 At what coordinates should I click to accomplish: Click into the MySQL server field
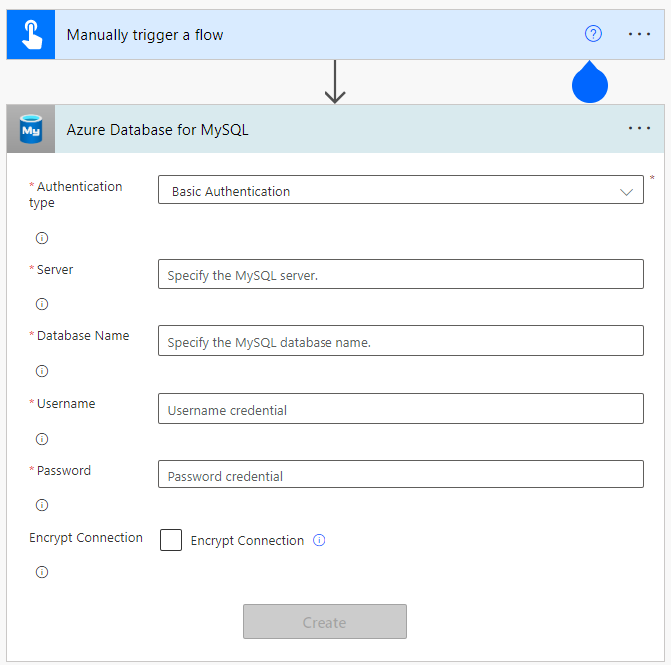click(x=401, y=274)
